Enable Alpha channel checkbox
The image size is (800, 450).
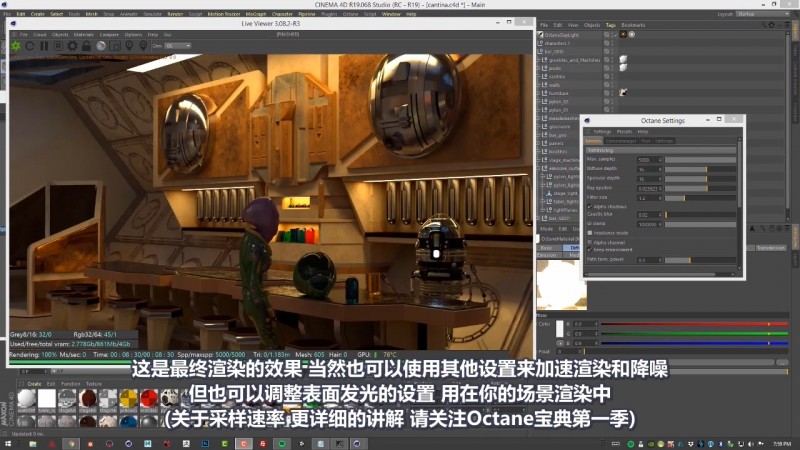point(590,242)
